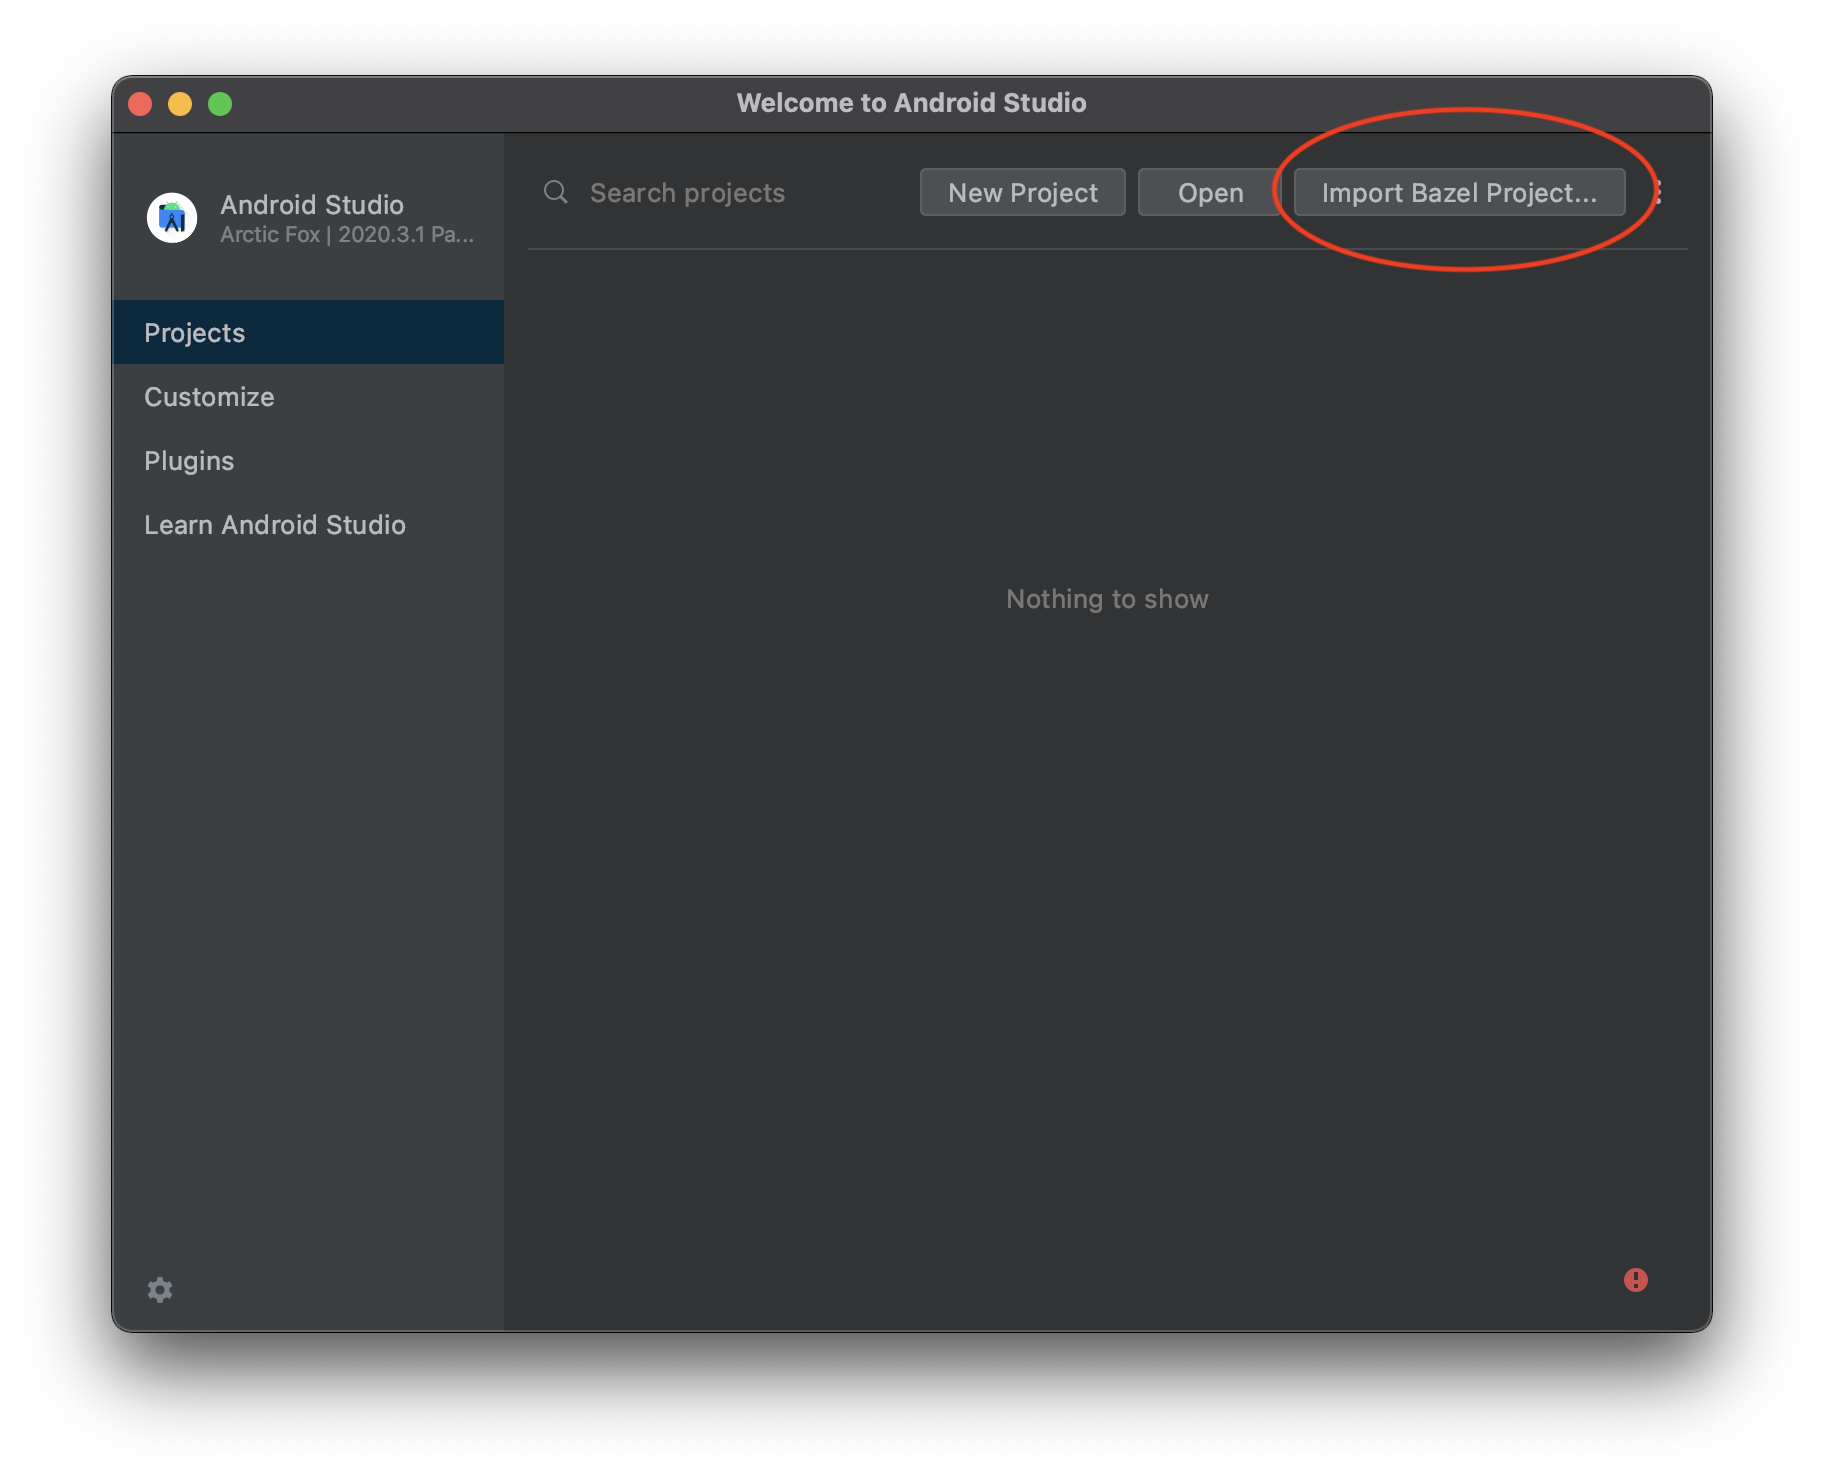Select the Projects tab
1824x1480 pixels.
[308, 332]
